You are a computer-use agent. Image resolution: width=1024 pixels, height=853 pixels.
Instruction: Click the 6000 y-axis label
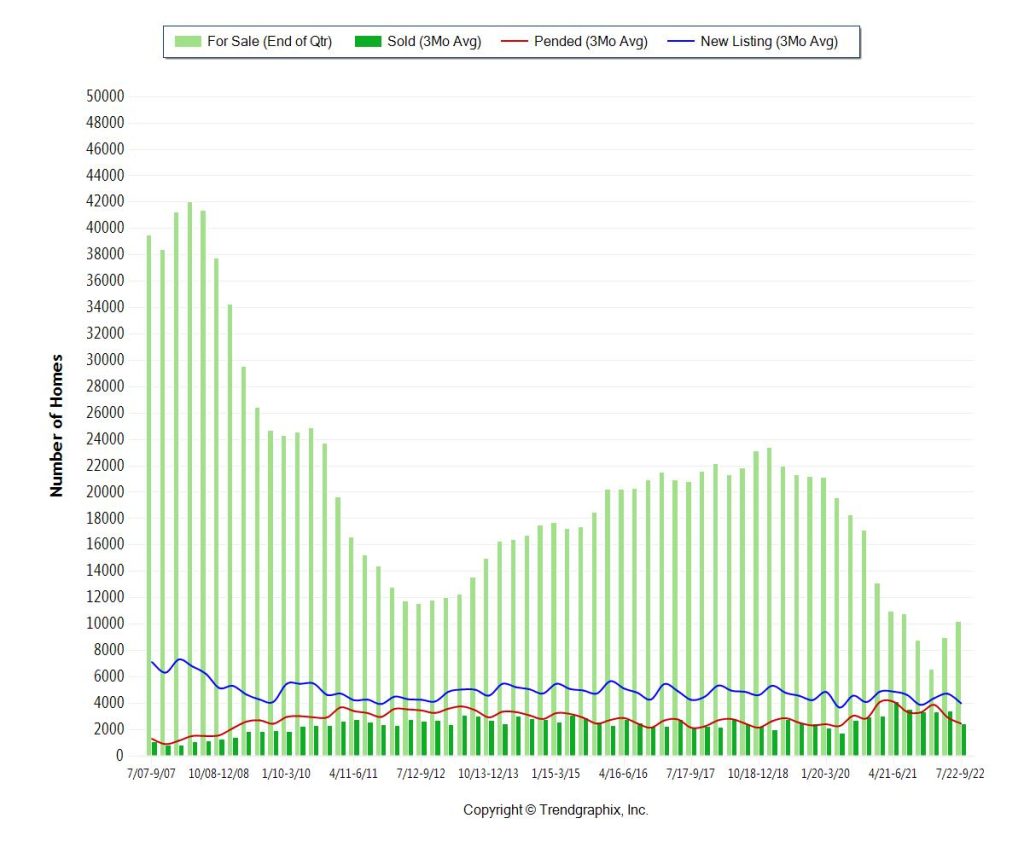coord(108,677)
